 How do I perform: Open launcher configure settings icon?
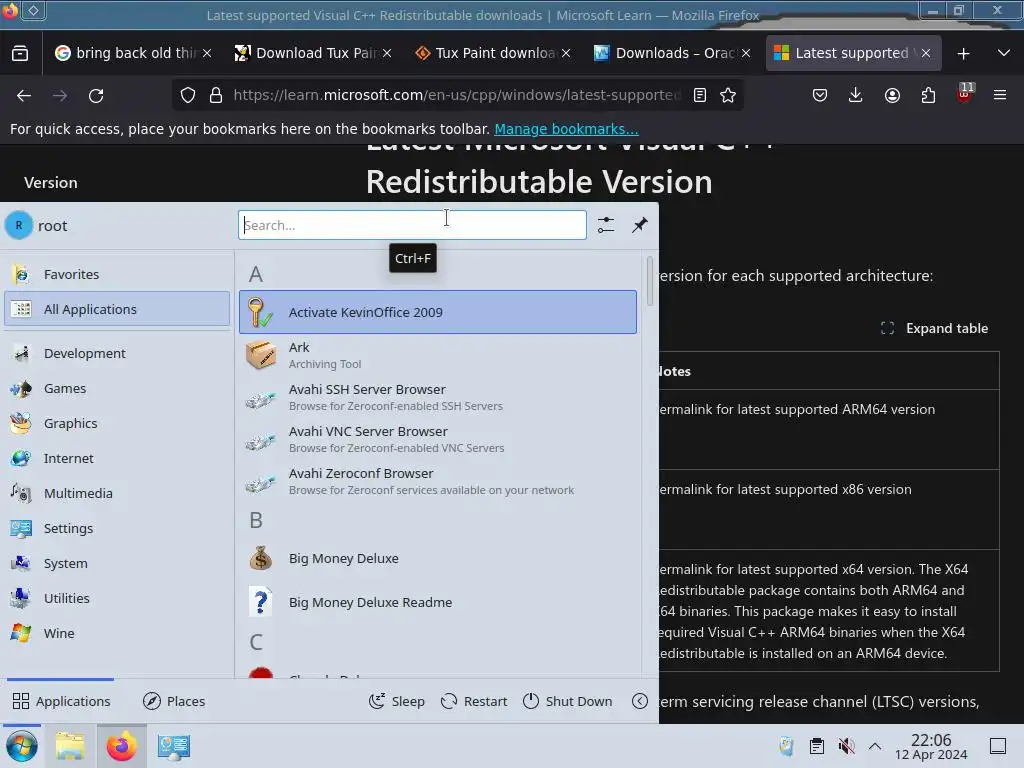coord(606,225)
